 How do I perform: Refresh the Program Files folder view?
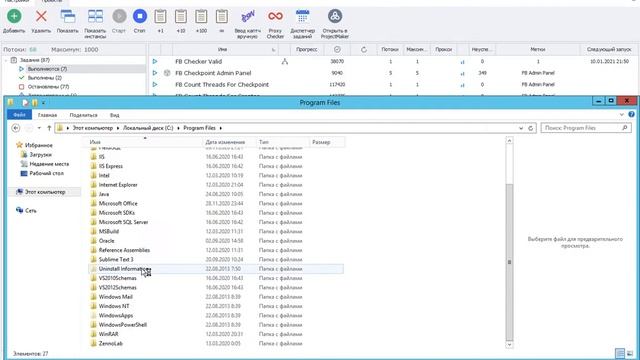point(531,128)
